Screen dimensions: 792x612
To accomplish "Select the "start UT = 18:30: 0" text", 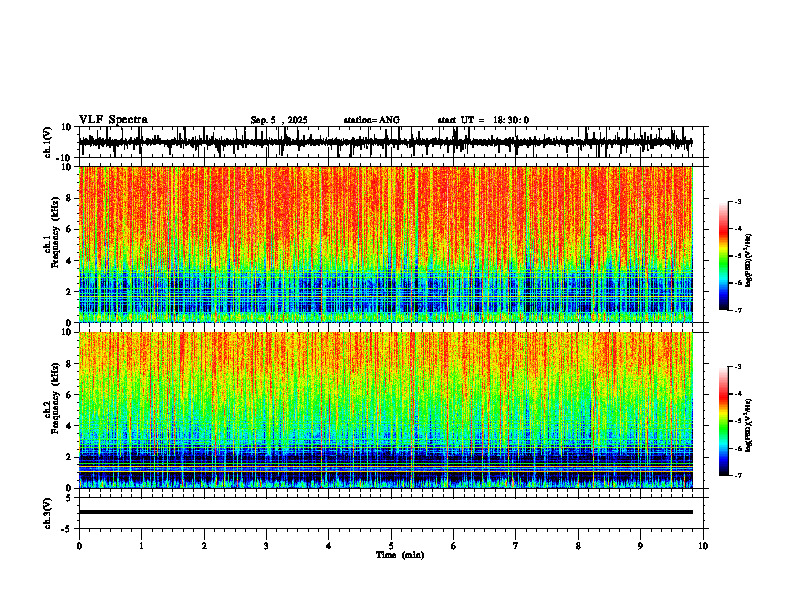I will click(483, 120).
